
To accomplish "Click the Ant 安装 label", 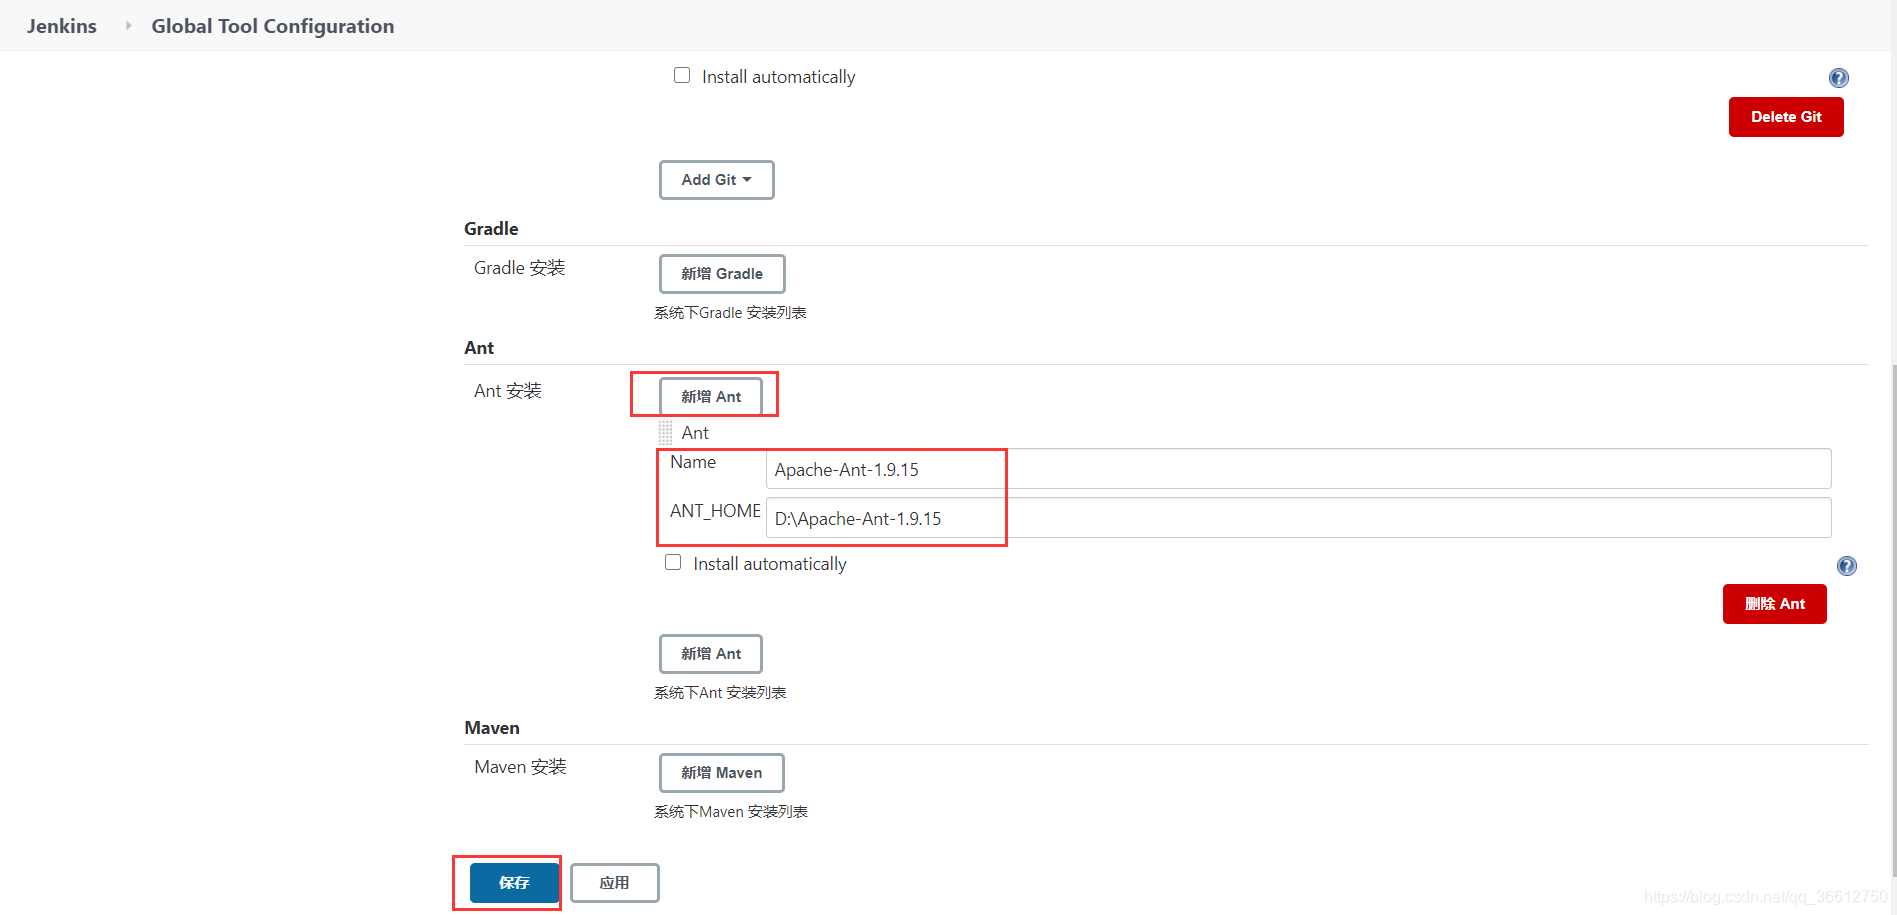I will [x=508, y=391].
